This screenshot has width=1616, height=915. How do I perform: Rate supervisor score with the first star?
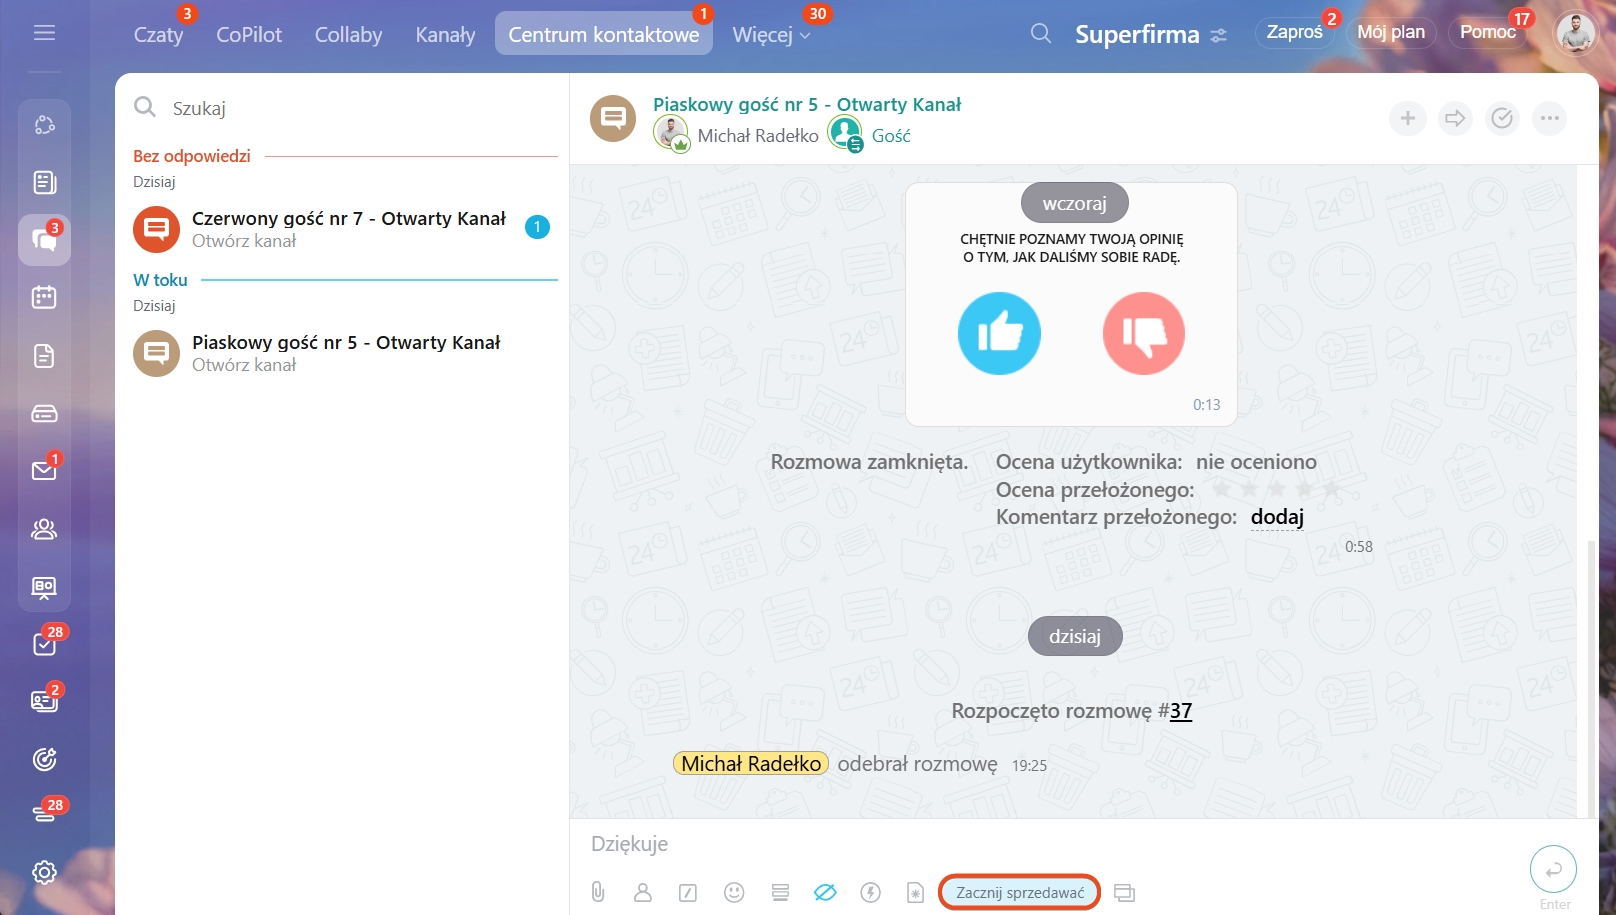tap(1221, 489)
